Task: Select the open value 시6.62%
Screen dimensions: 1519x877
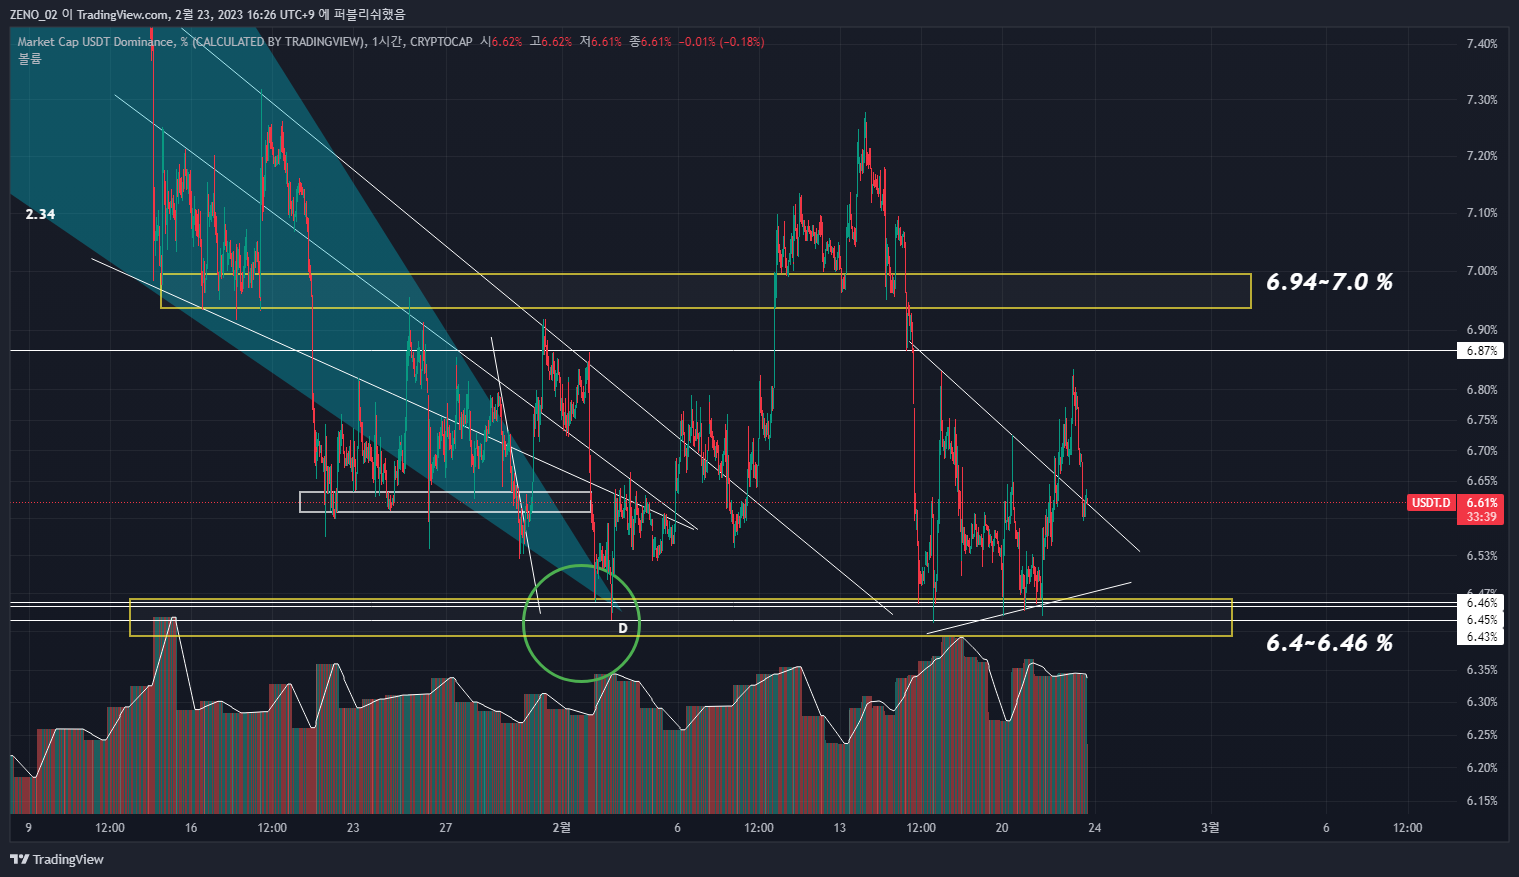Action: pos(501,42)
